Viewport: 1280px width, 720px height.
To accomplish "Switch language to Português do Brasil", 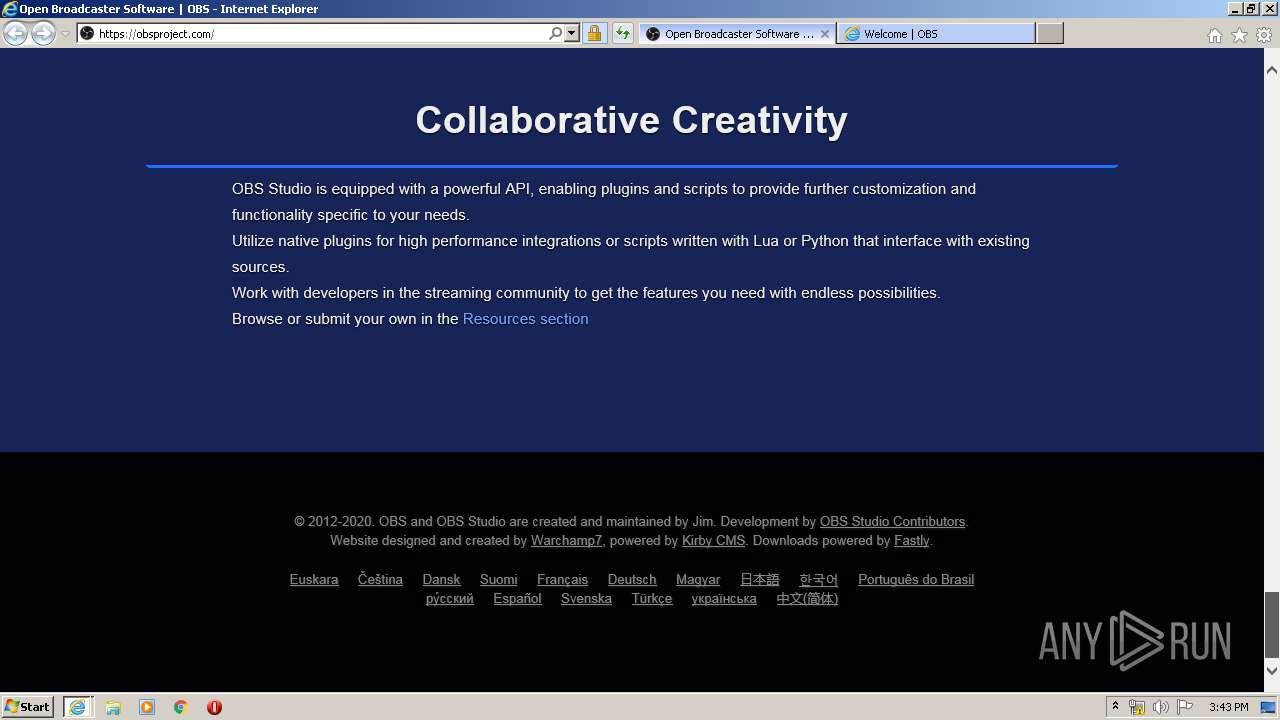I will point(916,580).
